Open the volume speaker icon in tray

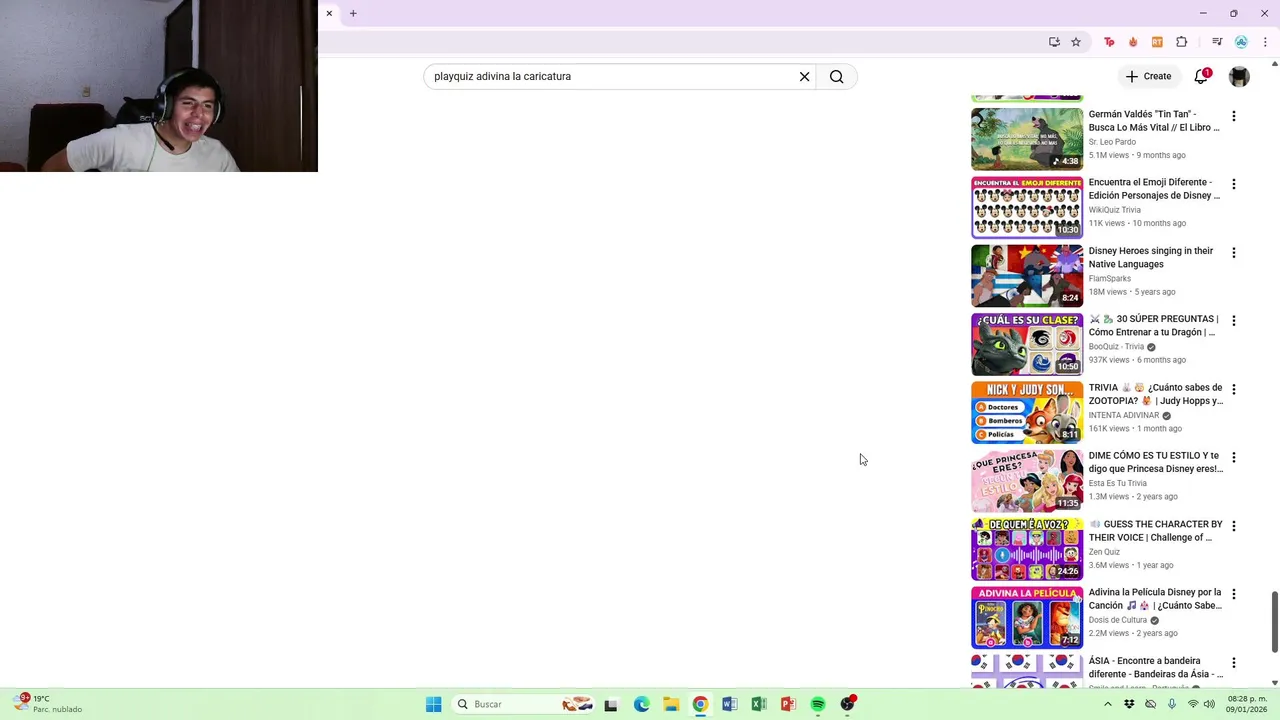coord(1209,704)
